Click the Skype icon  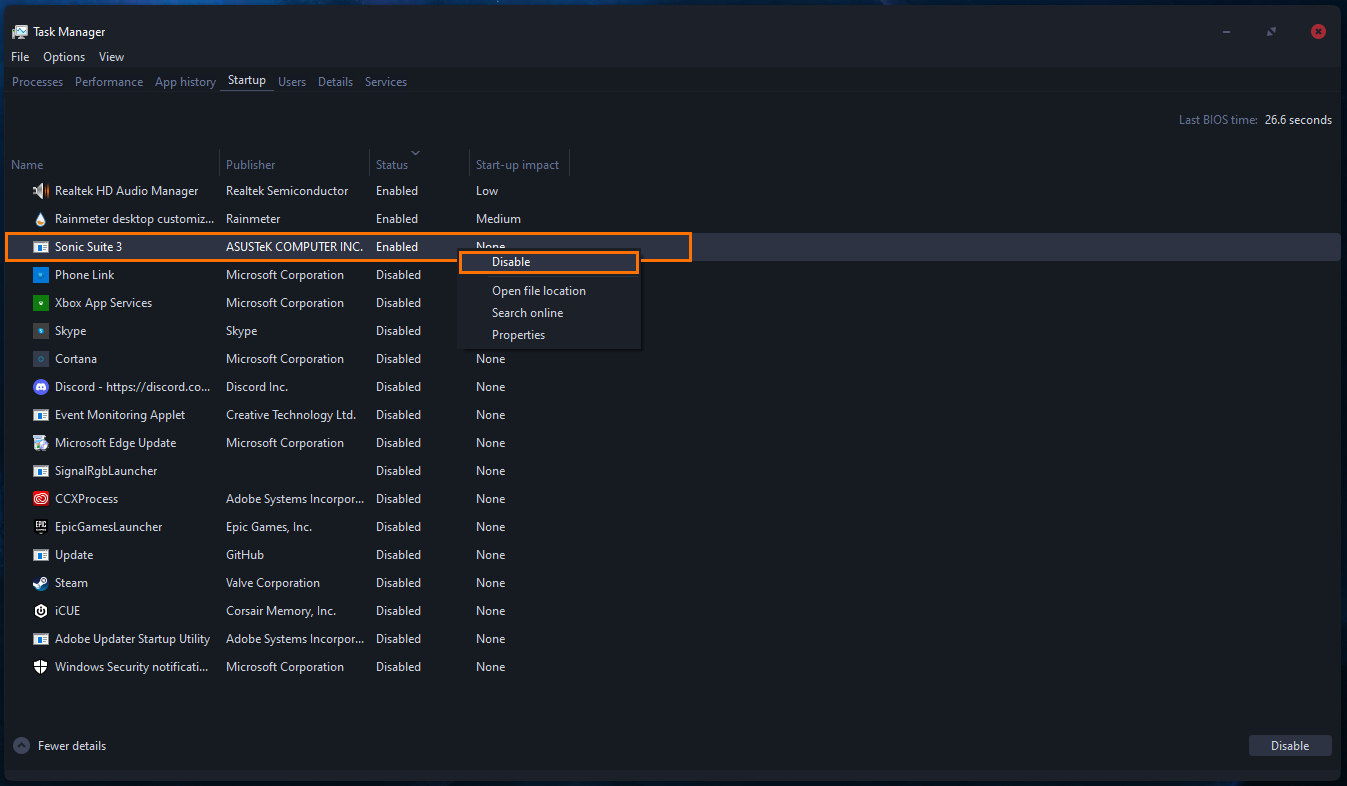[41, 331]
